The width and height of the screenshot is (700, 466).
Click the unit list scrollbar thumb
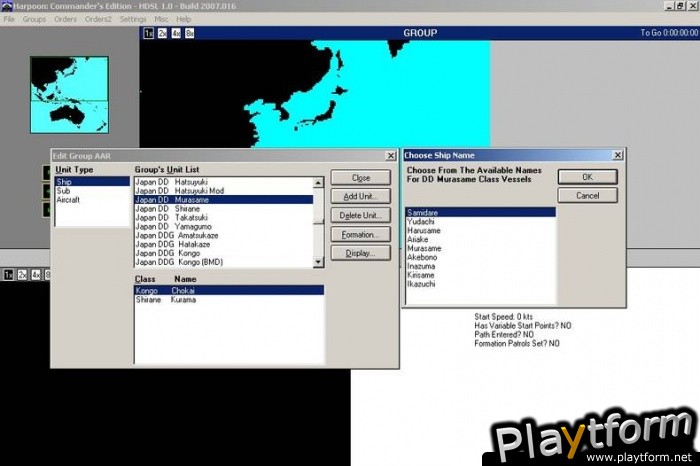pos(318,221)
